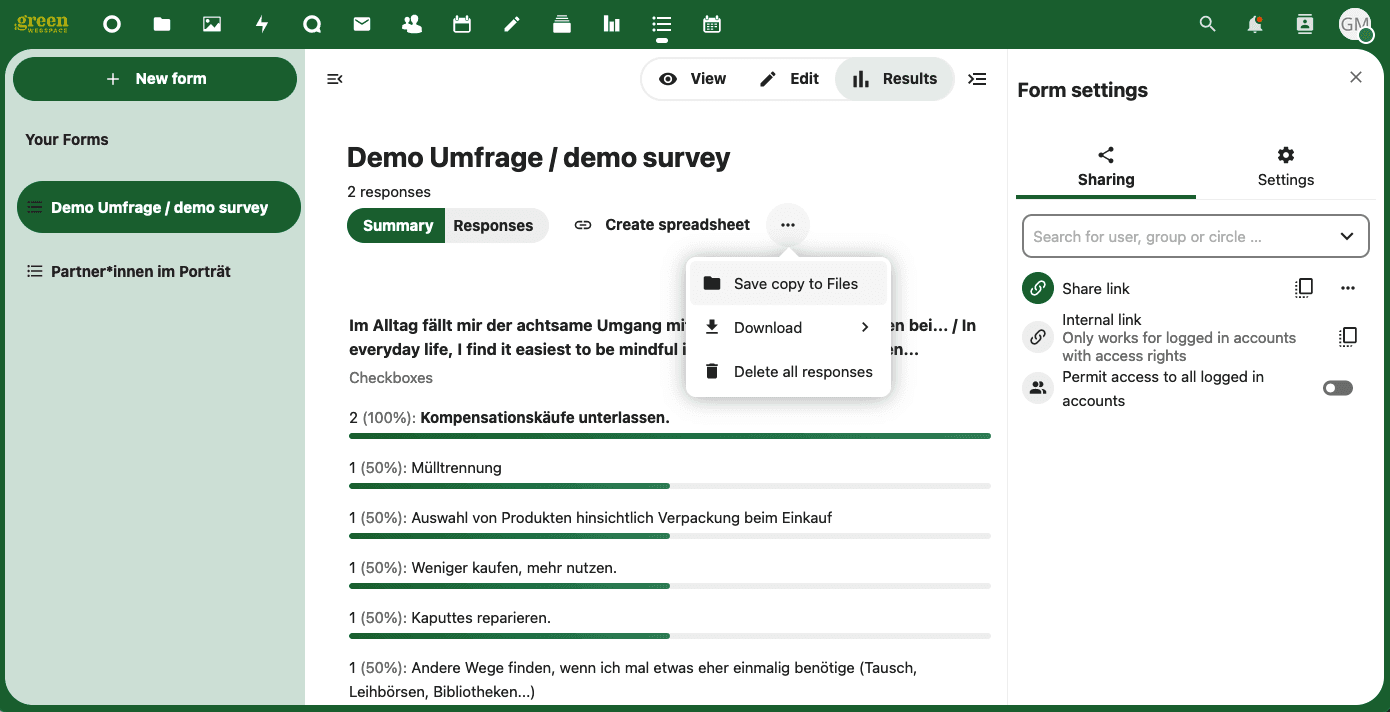Copy the Share link to clipboard
This screenshot has height=712, width=1390.
pos(1304,288)
